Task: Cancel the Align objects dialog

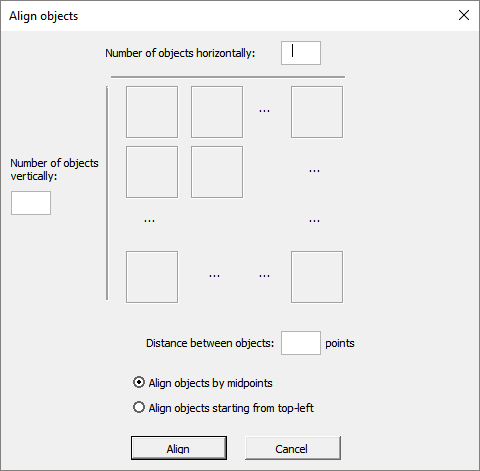Action: [x=293, y=448]
